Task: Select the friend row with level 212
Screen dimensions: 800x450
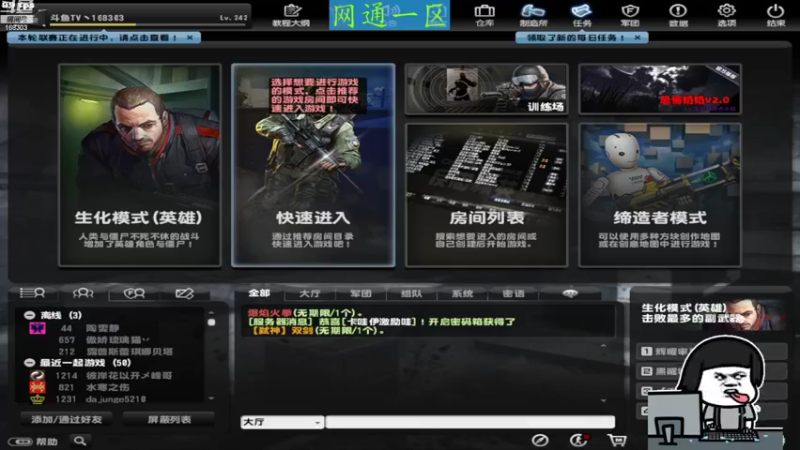Action: pos(110,352)
